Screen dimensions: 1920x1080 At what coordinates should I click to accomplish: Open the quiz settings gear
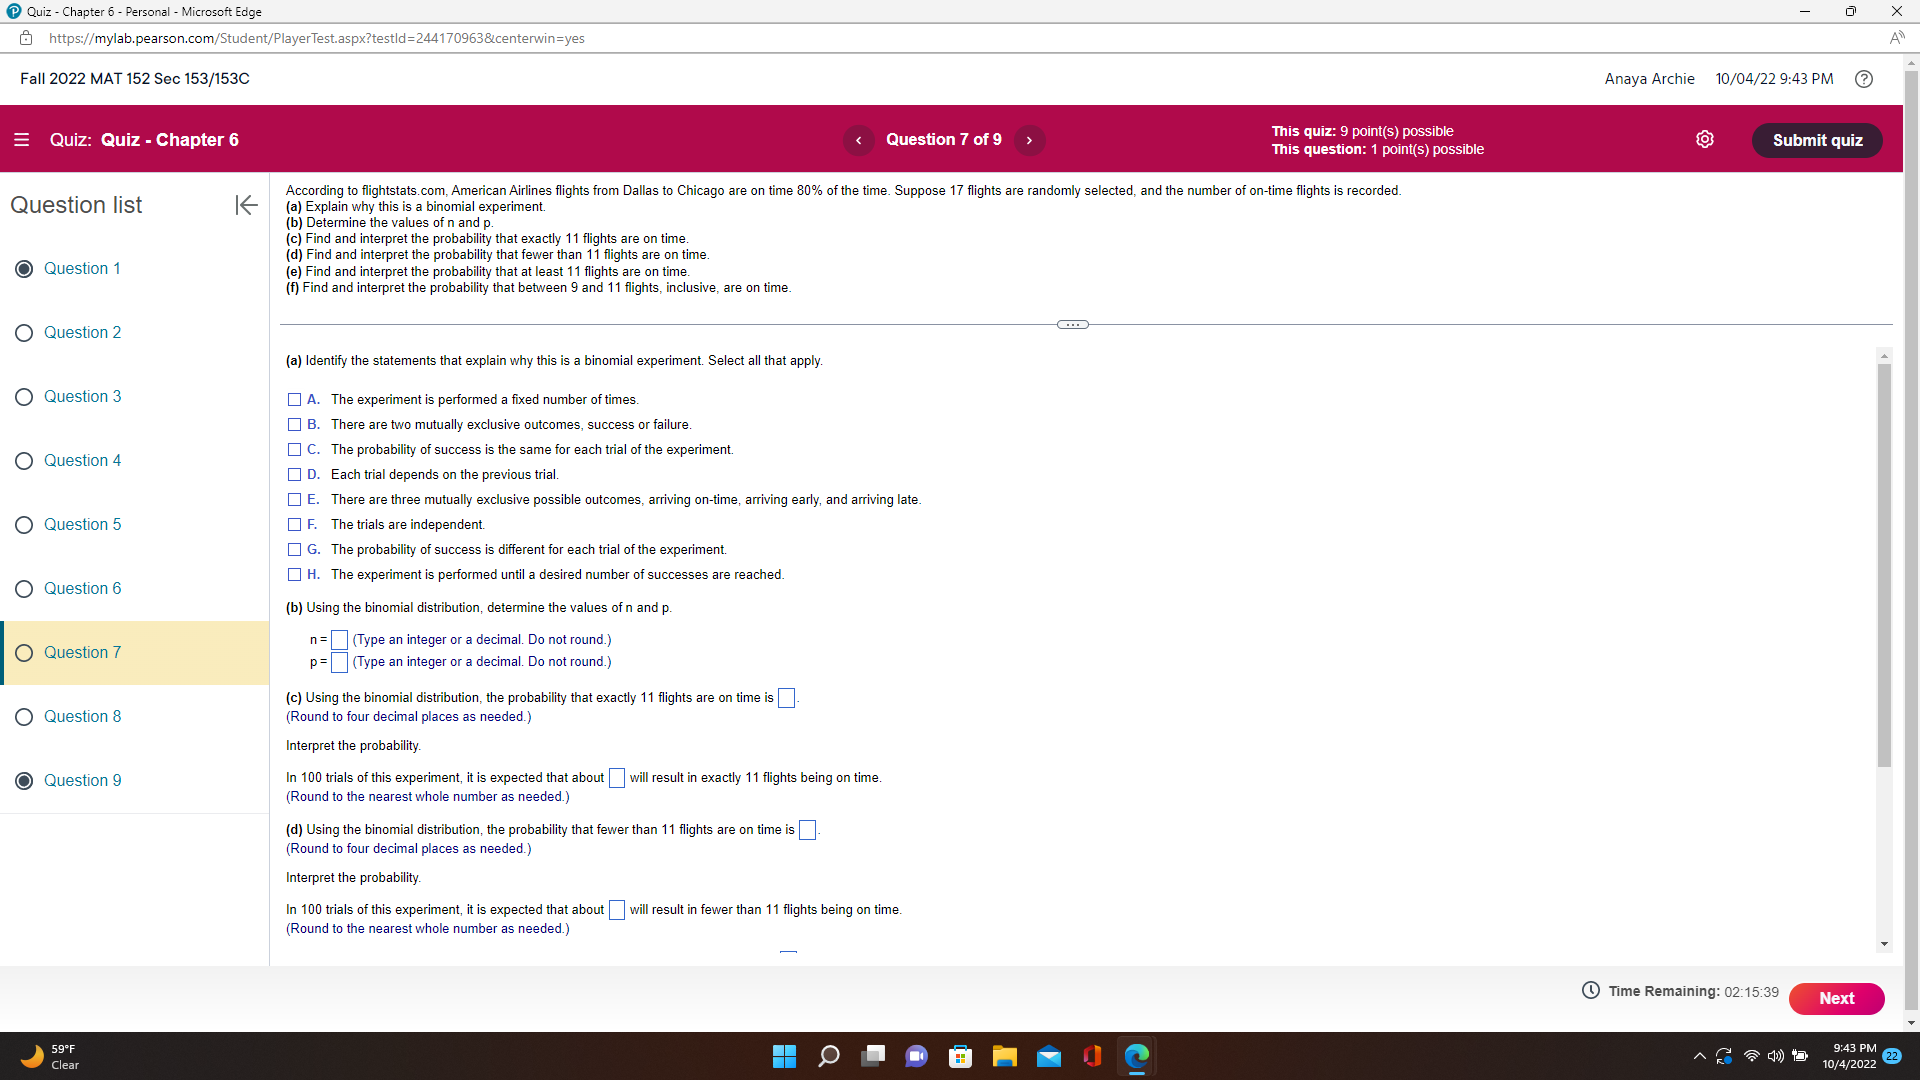point(1705,139)
